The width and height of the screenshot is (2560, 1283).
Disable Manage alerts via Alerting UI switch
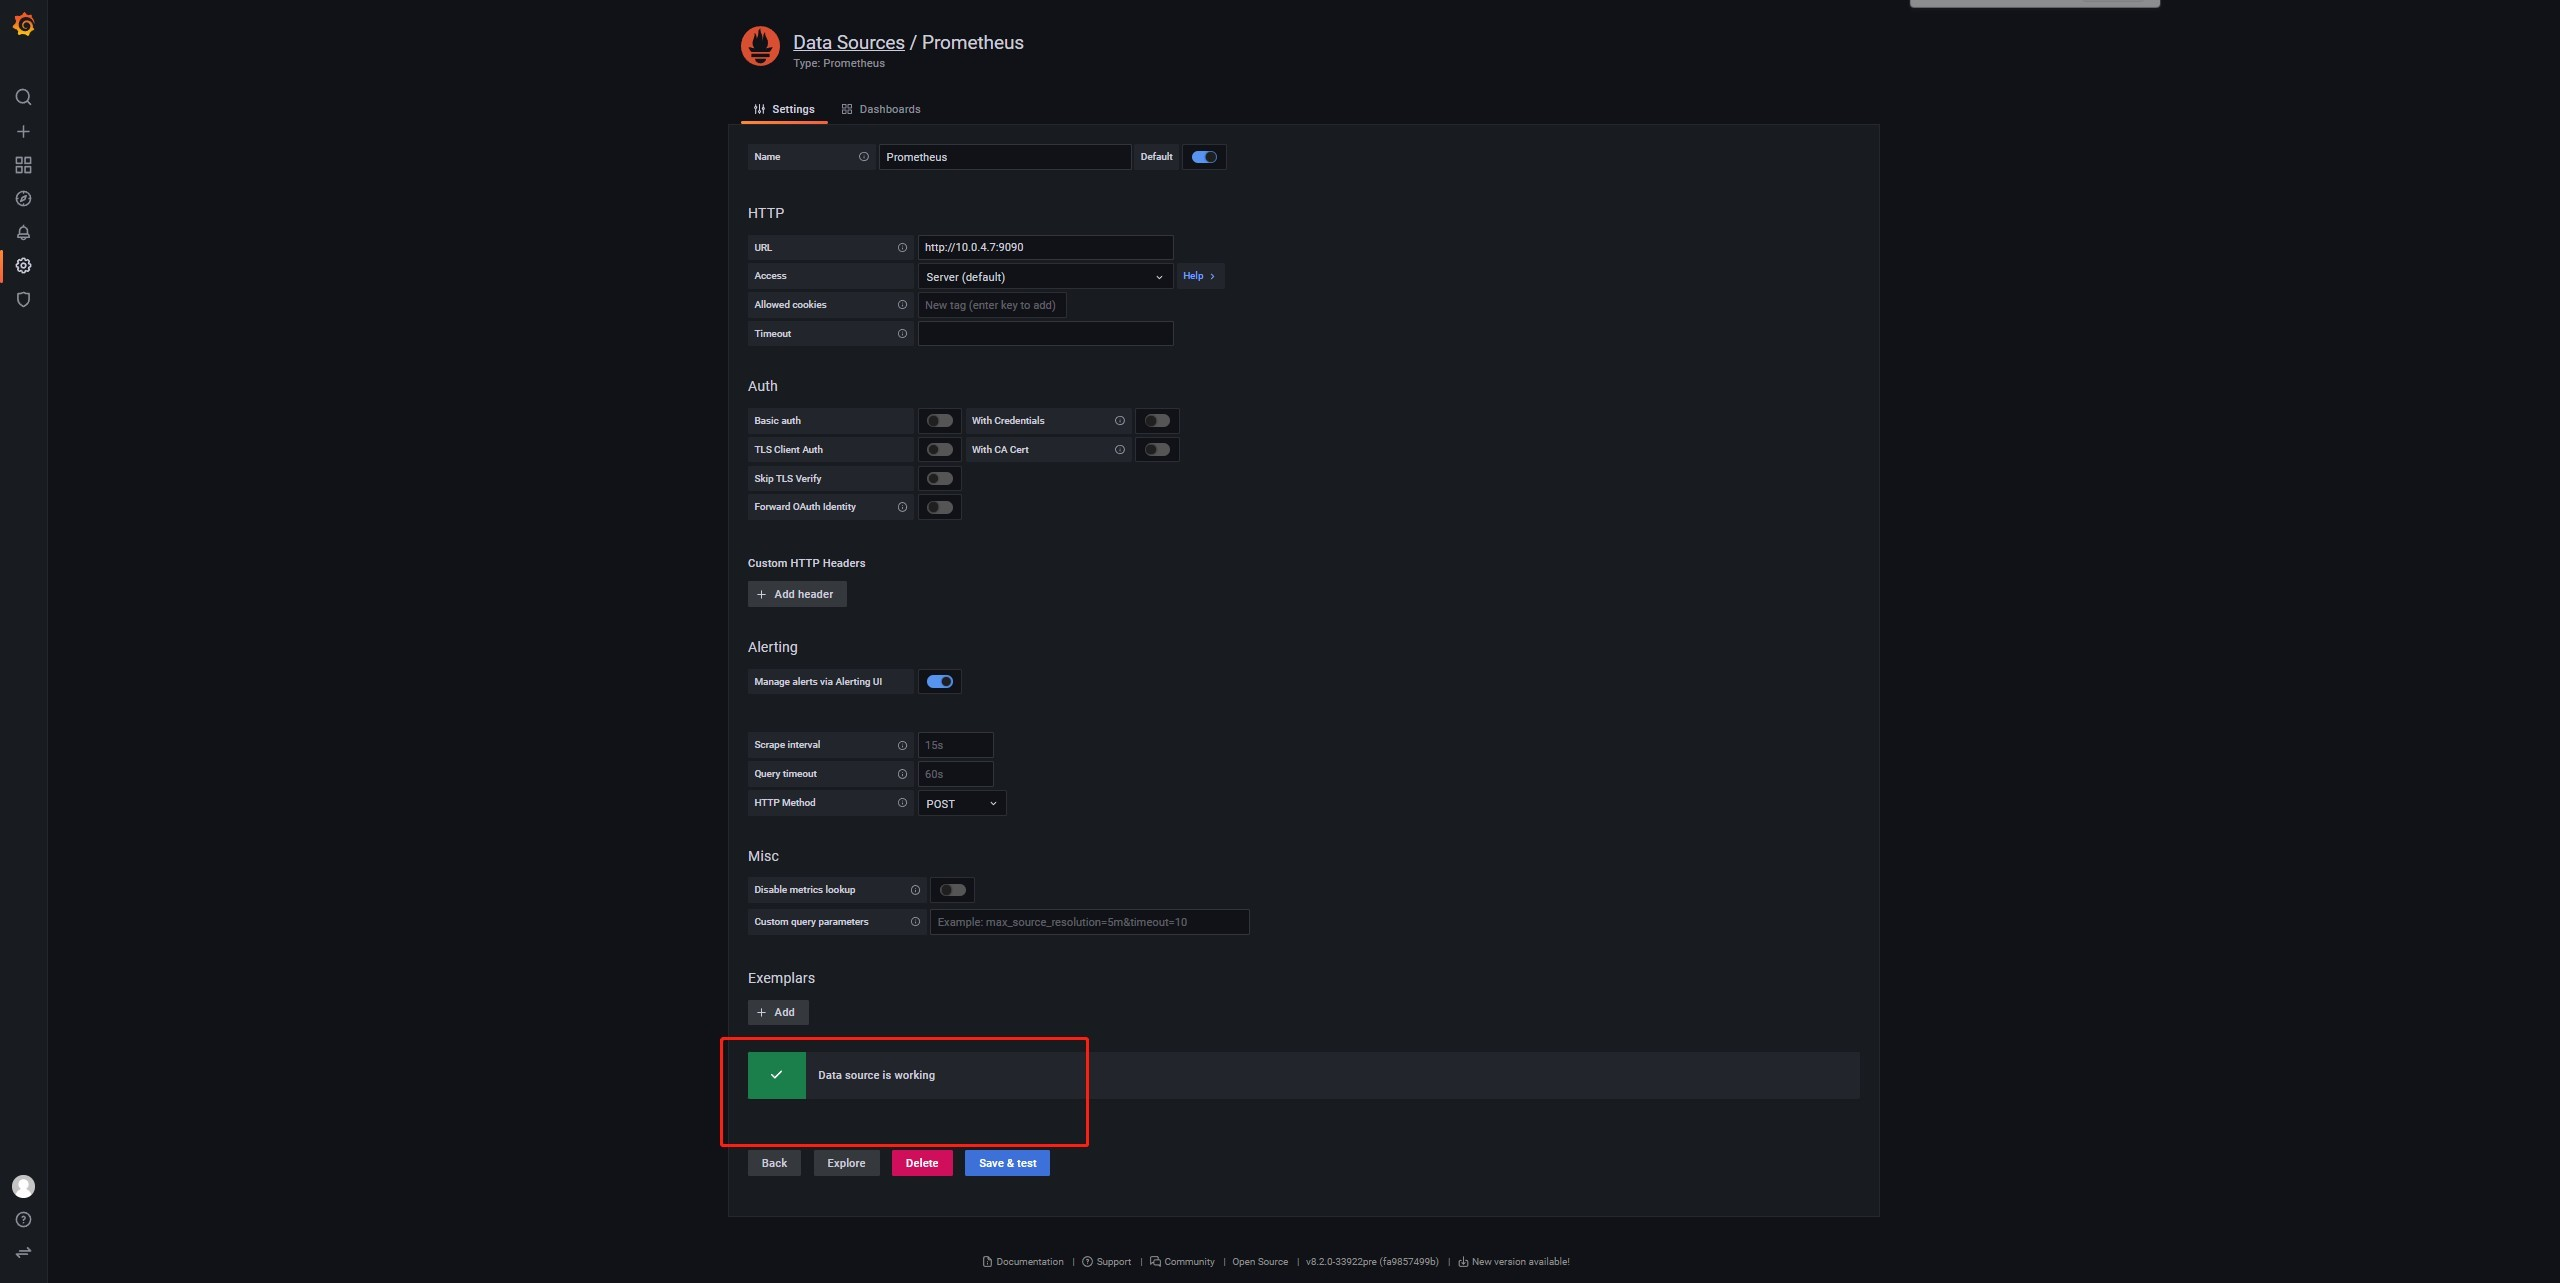(940, 682)
